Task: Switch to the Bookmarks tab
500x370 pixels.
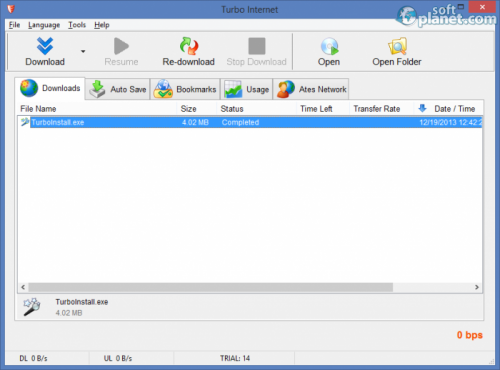Action: click(185, 89)
